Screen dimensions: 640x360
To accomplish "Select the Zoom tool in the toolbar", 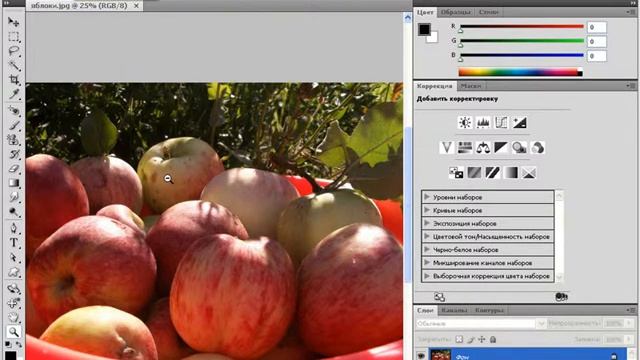I will 13,331.
